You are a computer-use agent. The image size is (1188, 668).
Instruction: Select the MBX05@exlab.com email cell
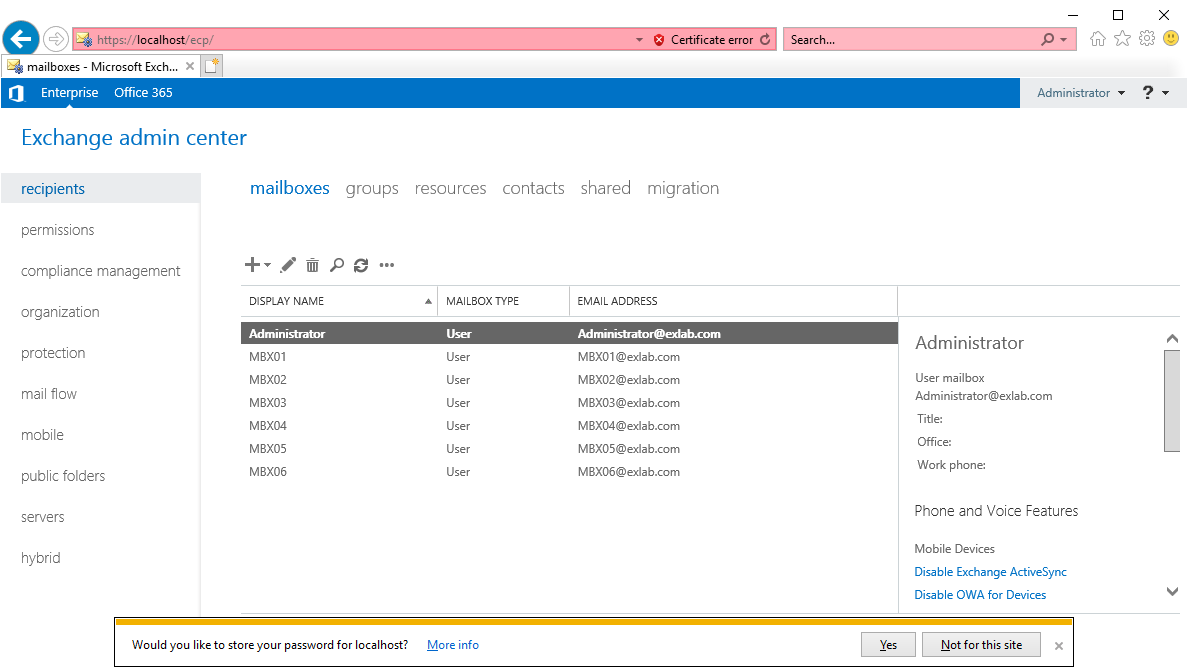(629, 448)
